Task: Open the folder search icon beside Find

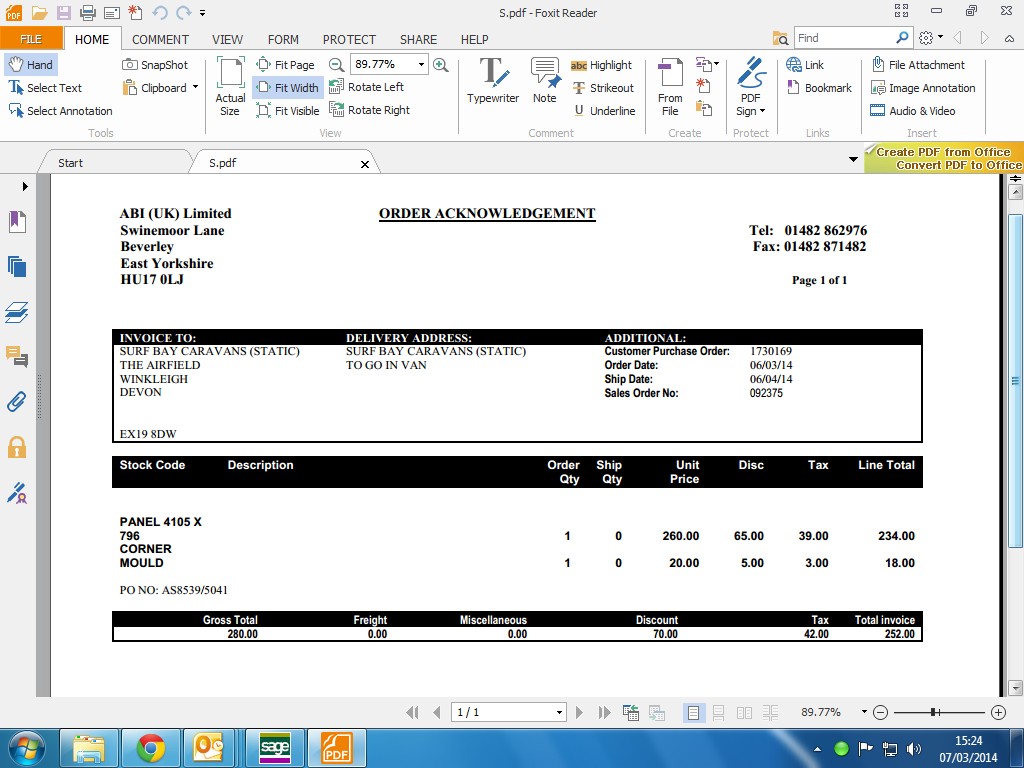Action: click(x=780, y=38)
